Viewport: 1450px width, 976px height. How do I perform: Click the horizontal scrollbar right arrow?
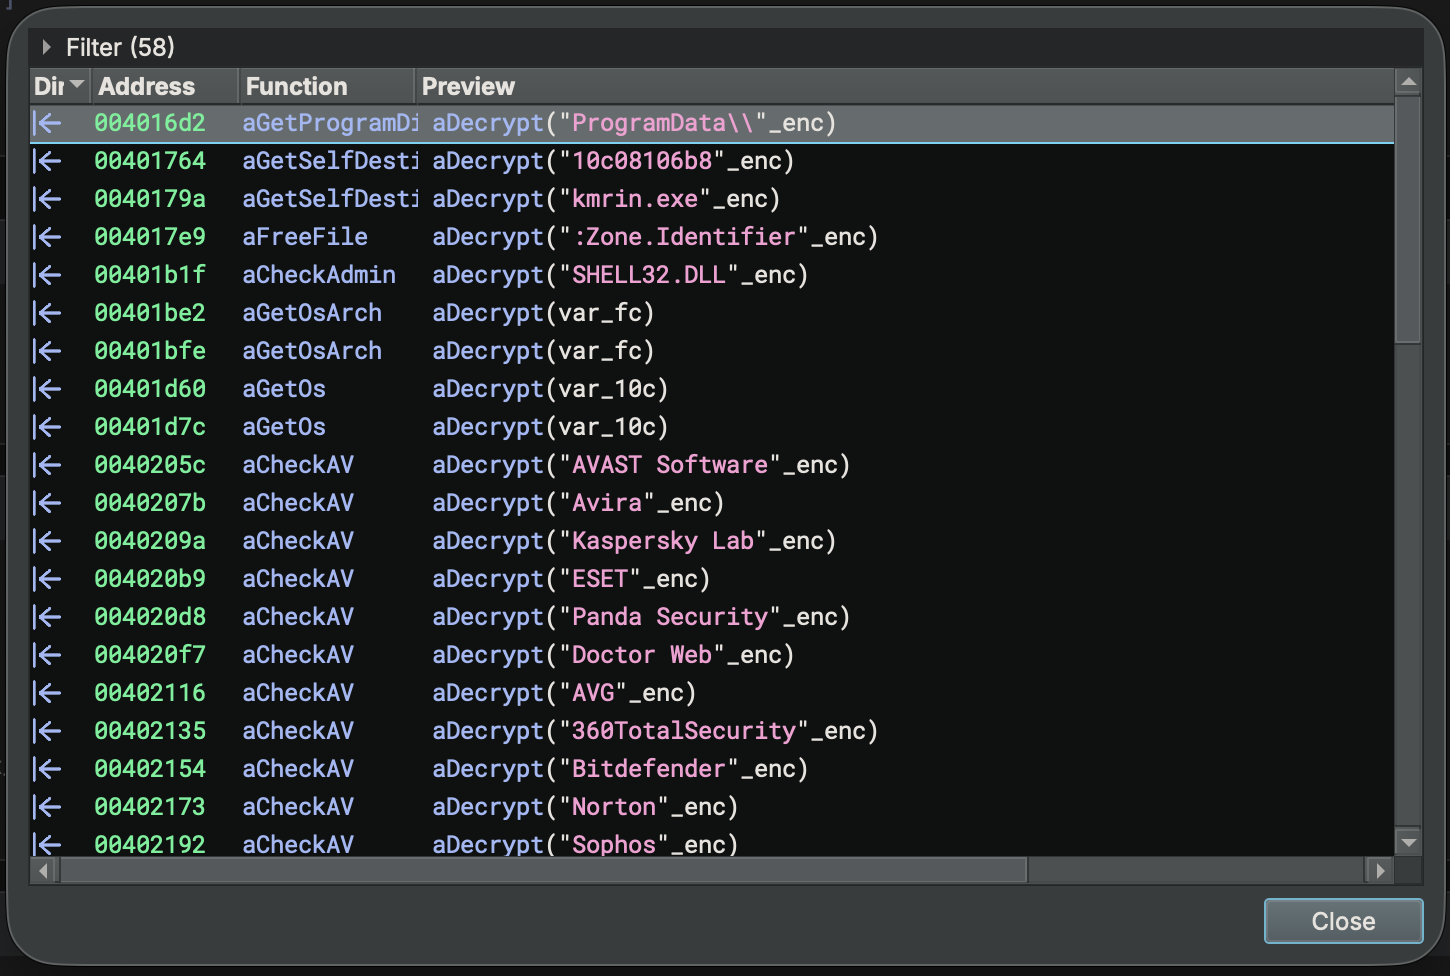pyautogui.click(x=1380, y=871)
